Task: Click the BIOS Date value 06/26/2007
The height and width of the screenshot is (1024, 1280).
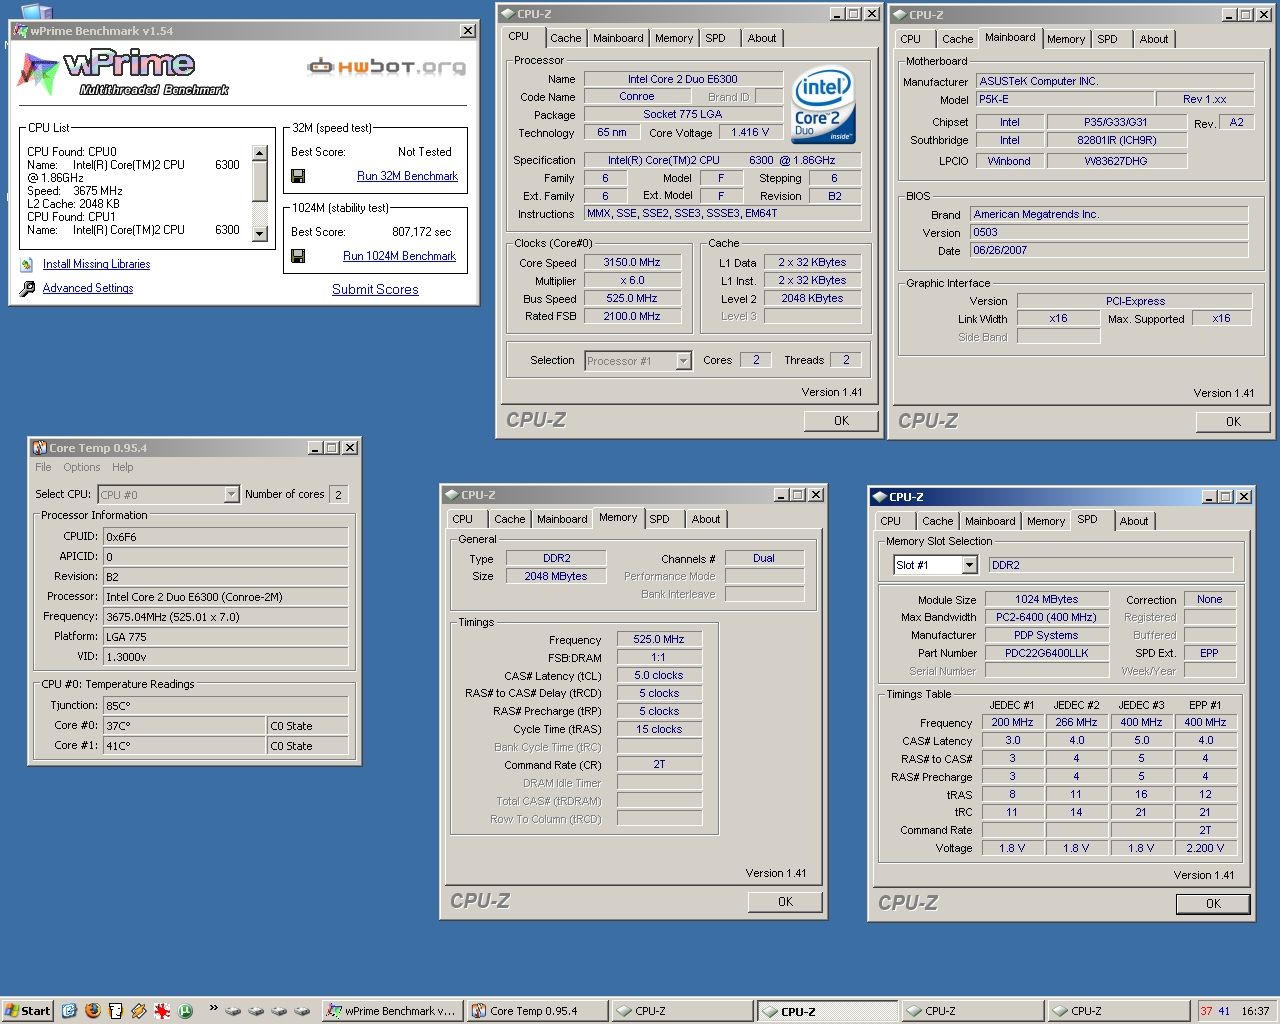Action: pyautogui.click(x=1109, y=250)
